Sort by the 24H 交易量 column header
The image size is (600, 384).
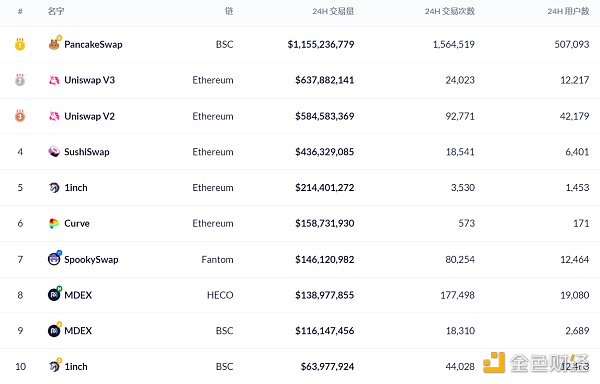[x=333, y=11]
